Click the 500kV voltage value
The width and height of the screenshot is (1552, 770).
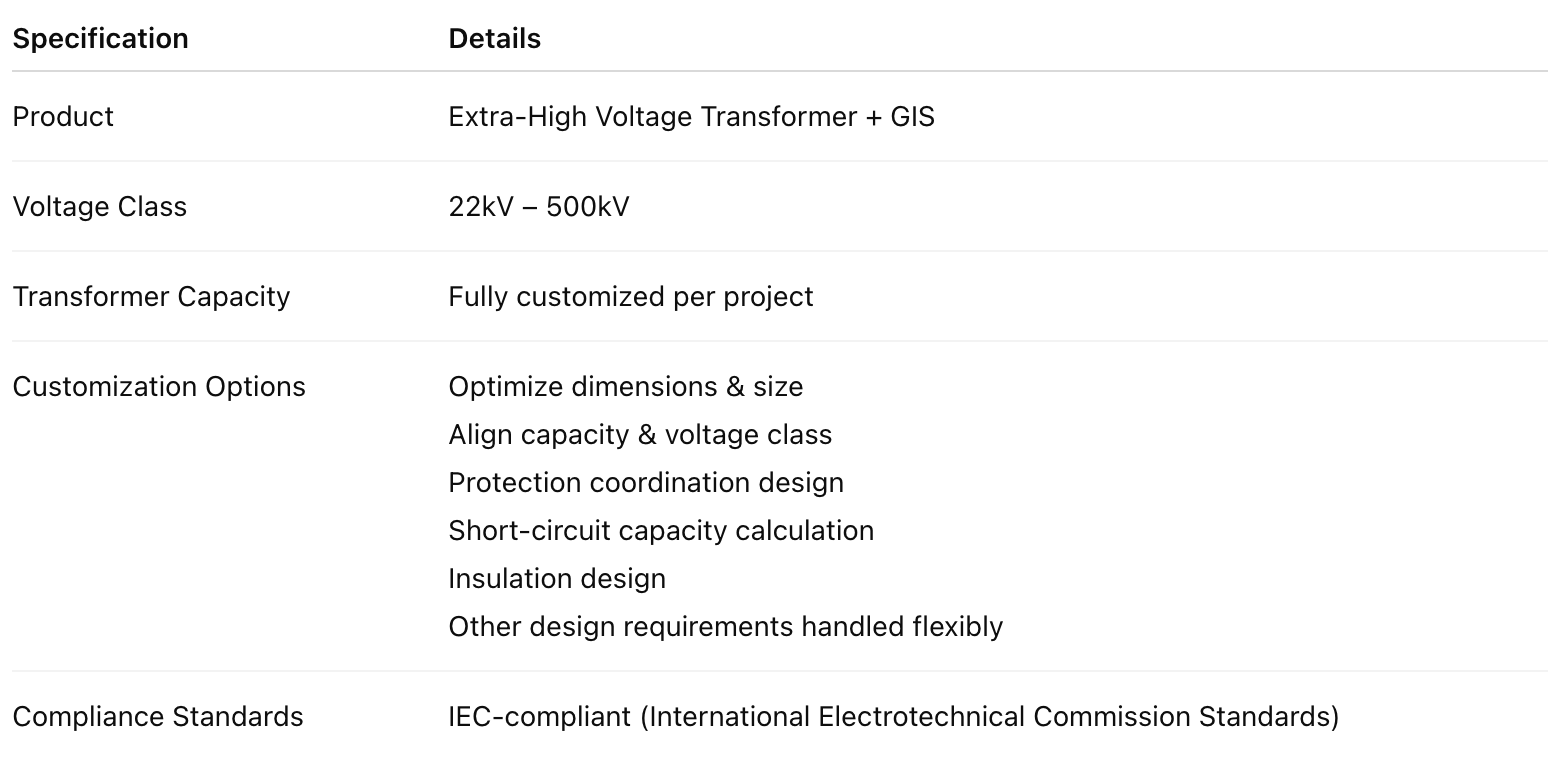[x=588, y=207]
